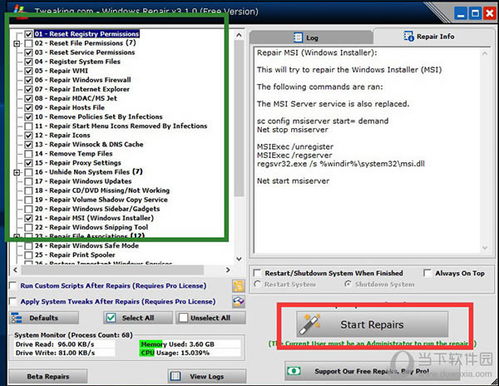Tick Restart/Shutdown System When Finished
499x386 pixels.
[x=257, y=273]
